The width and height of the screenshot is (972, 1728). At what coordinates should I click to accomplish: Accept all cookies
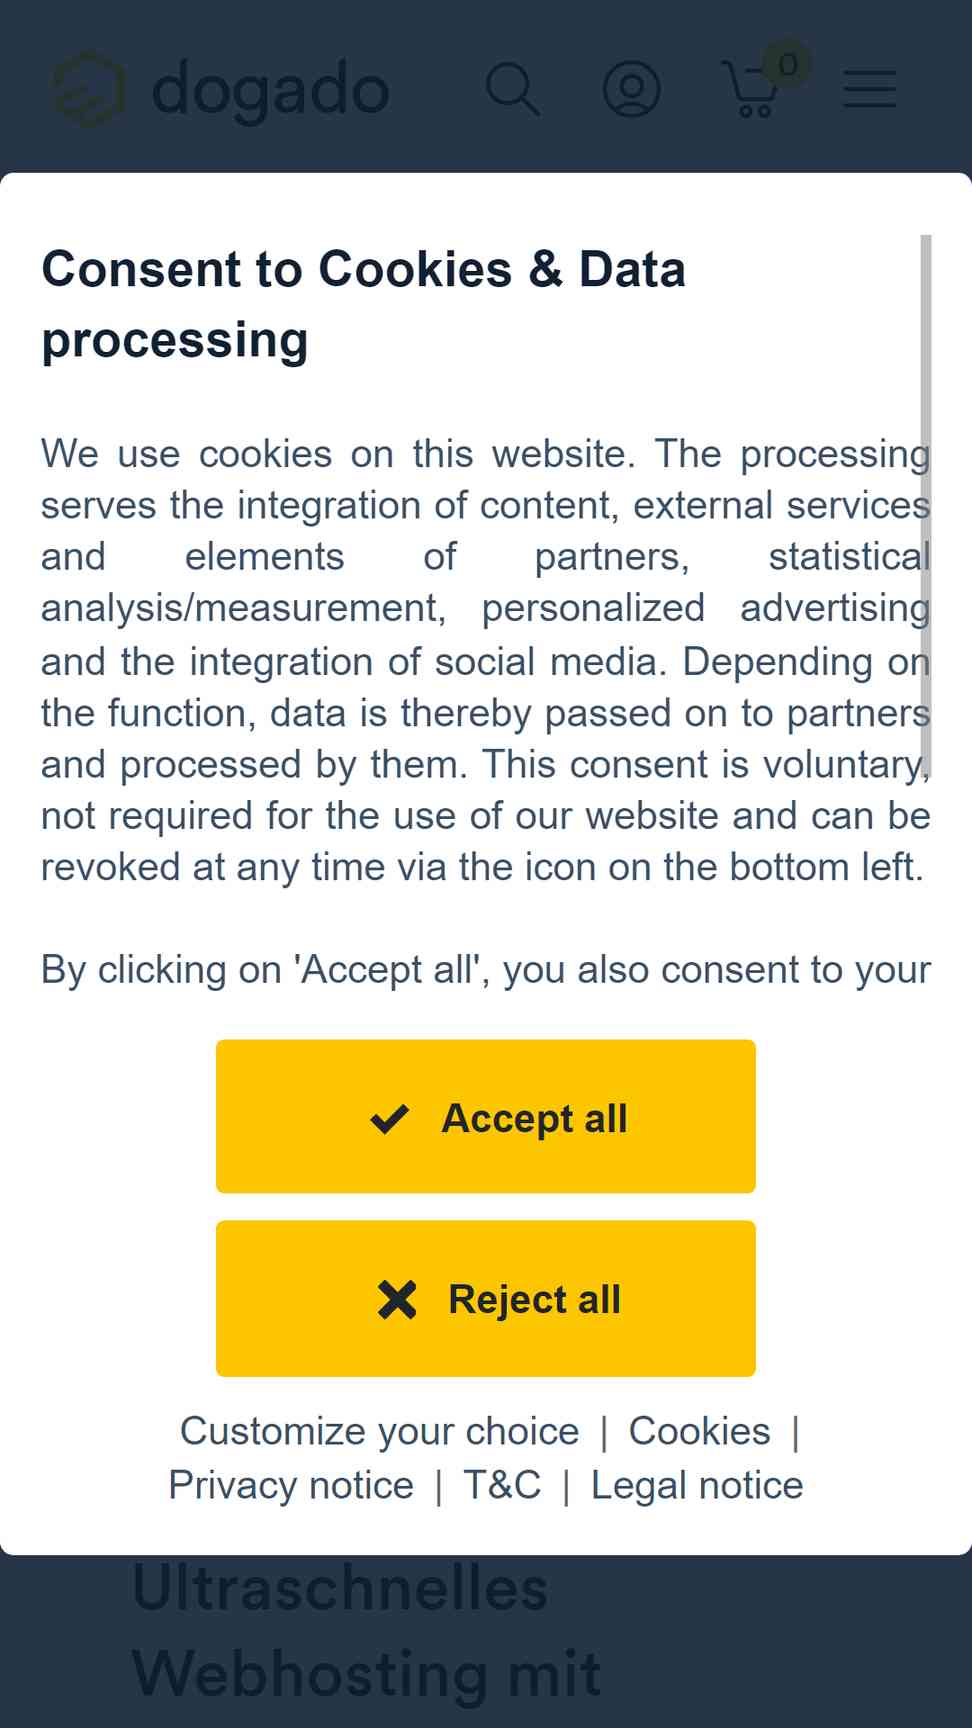pos(486,1116)
